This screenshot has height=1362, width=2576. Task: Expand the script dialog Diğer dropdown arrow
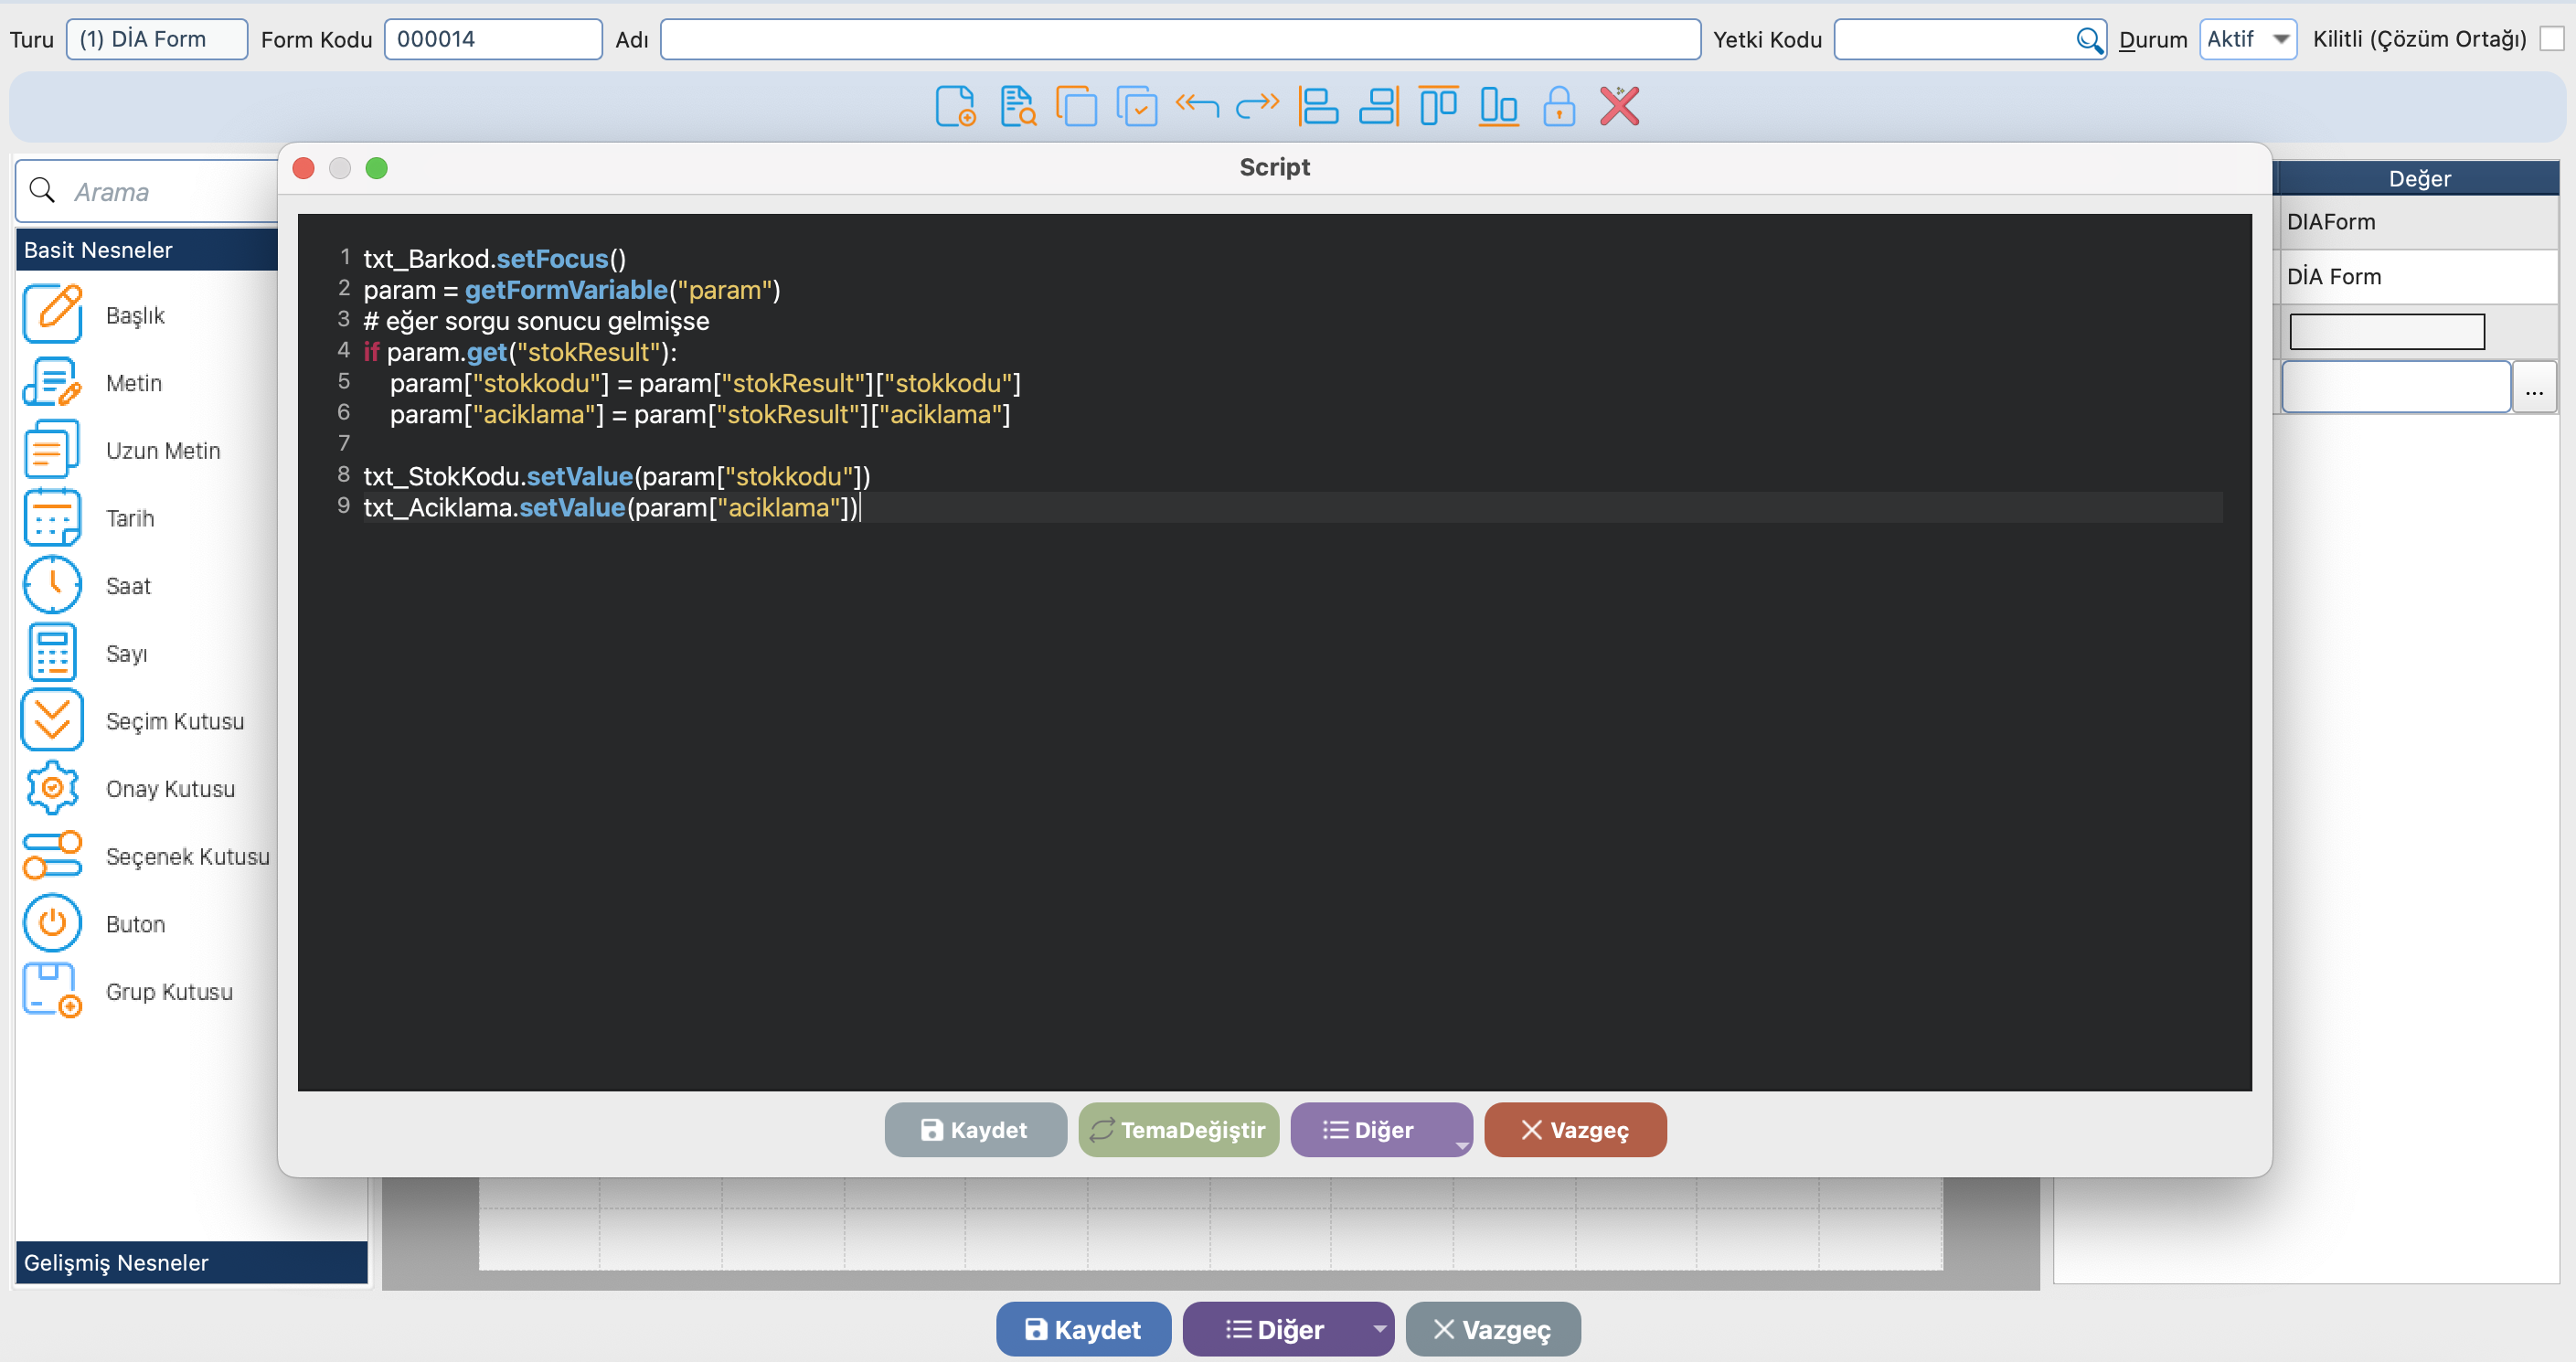(1460, 1145)
